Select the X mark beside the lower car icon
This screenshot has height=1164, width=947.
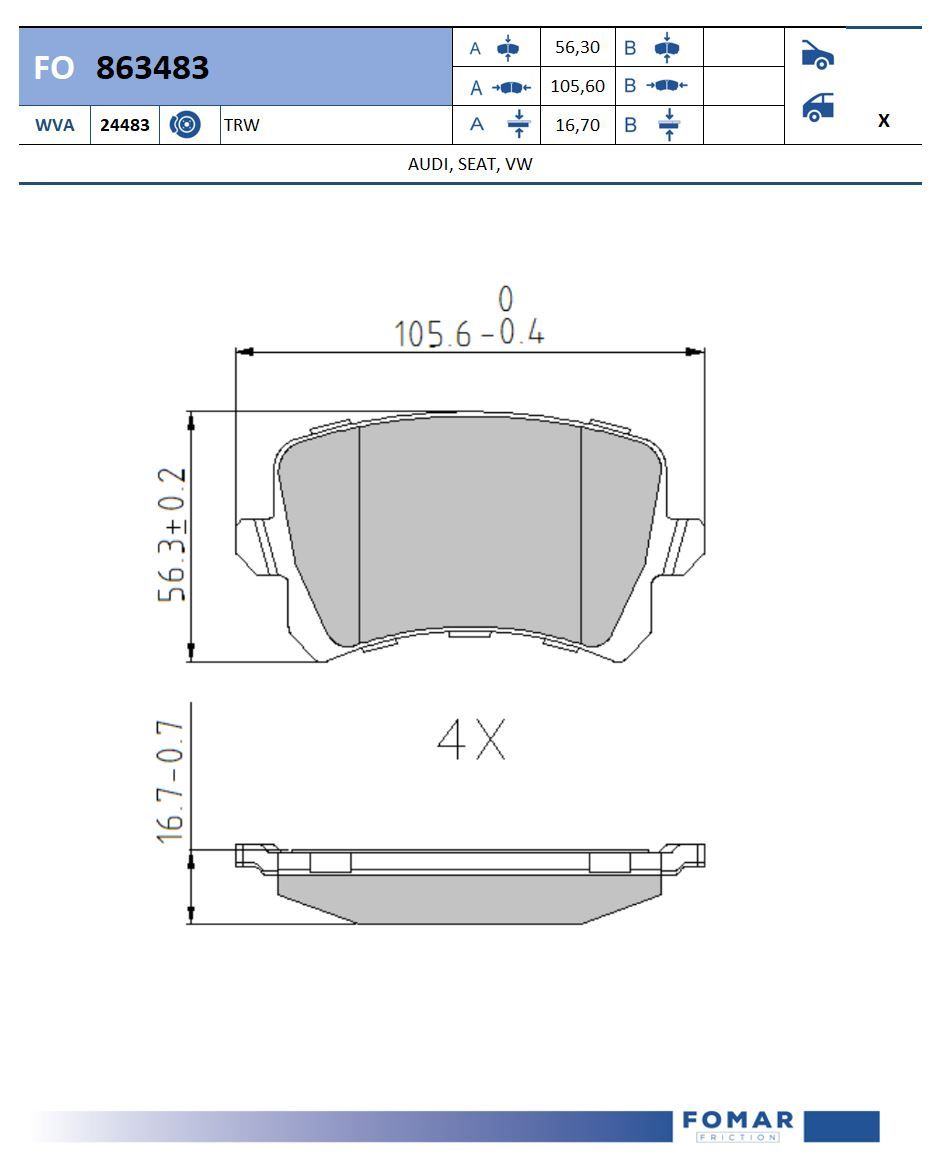pos(883,121)
